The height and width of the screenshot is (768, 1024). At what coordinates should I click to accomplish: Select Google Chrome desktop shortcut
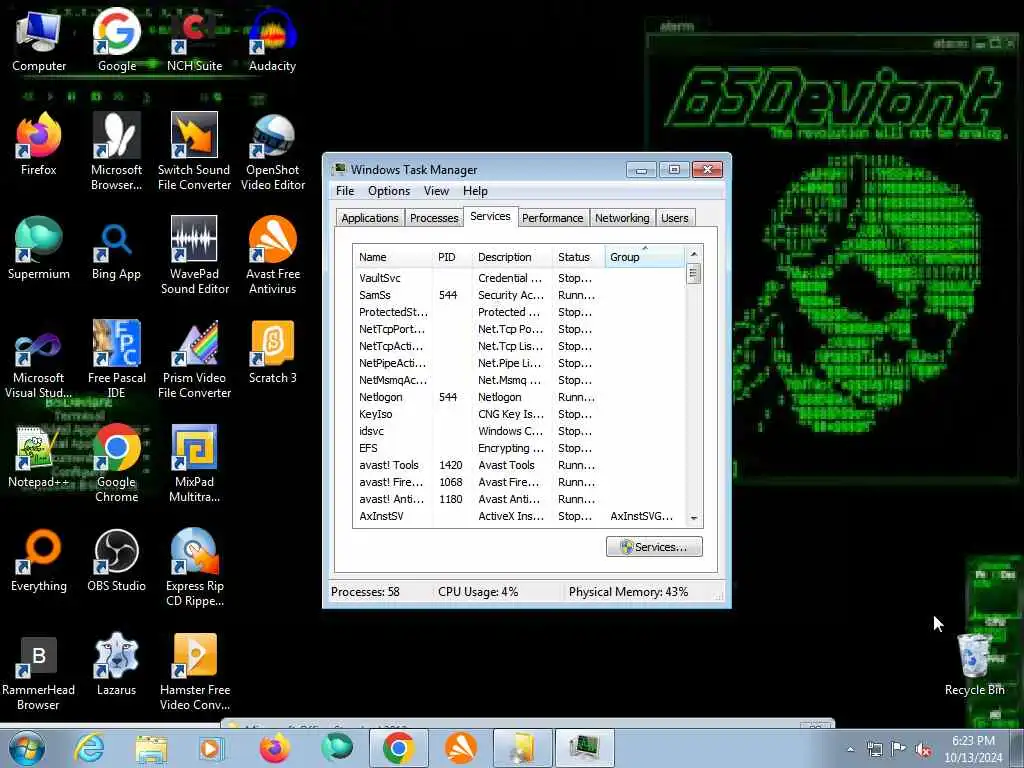point(116,464)
